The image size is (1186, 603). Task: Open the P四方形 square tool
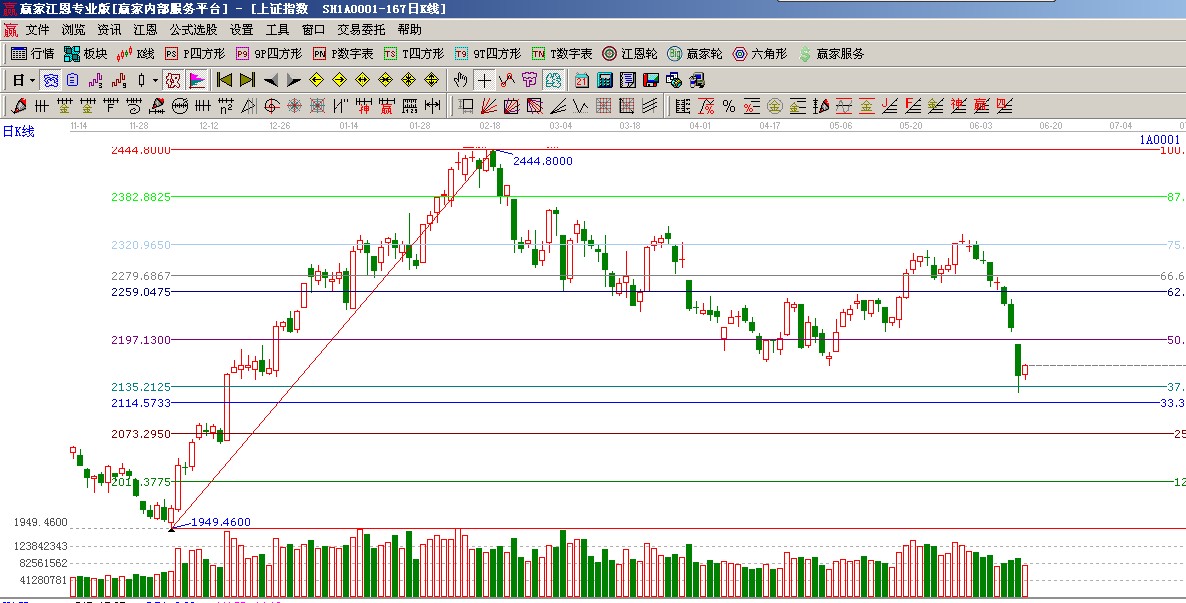point(195,54)
